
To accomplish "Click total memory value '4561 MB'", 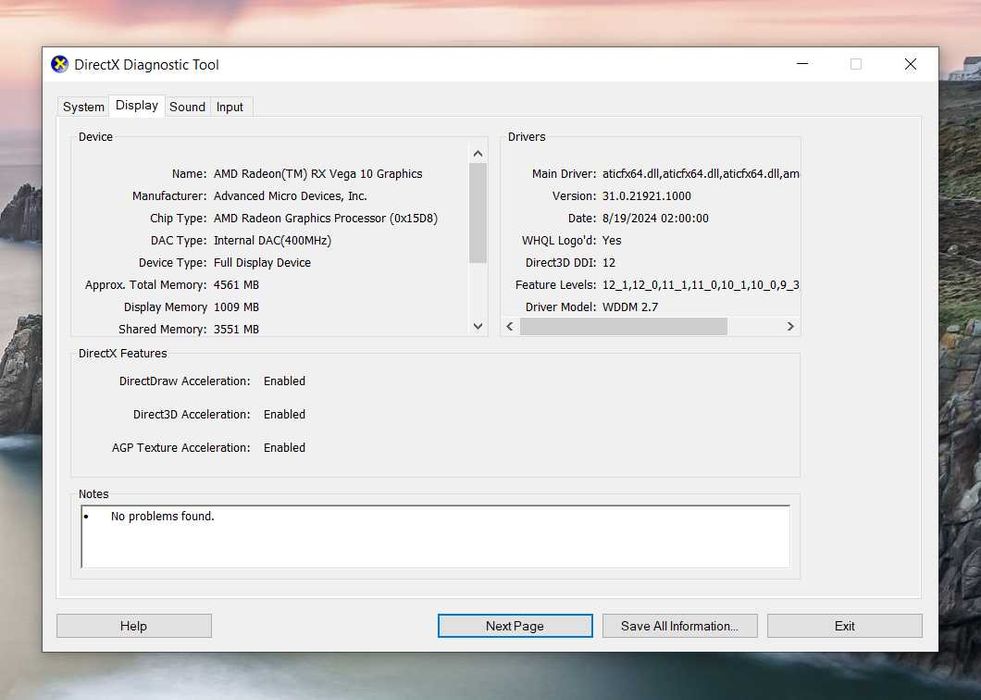I will pyautogui.click(x=236, y=285).
